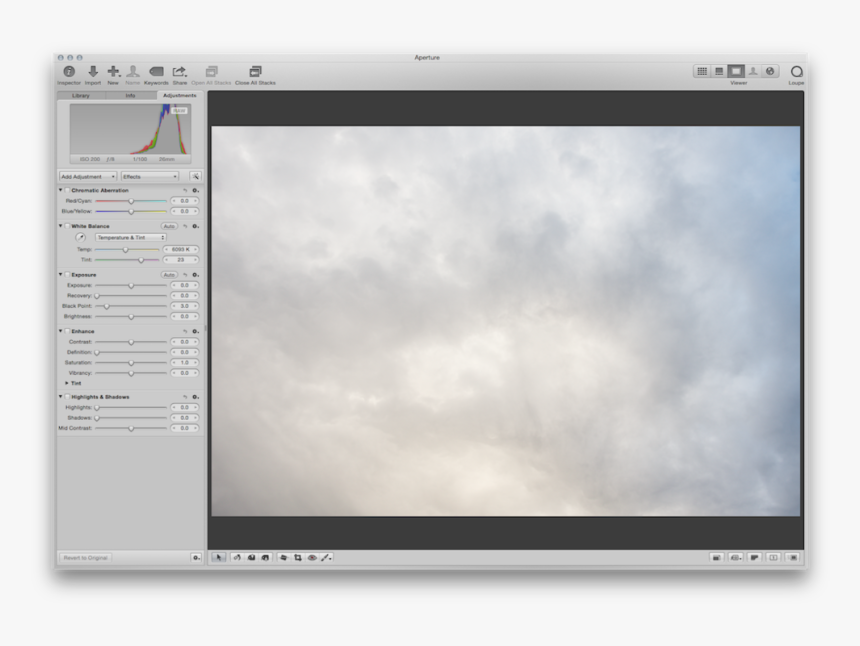The image size is (860, 646).
Task: Select the single Viewer mode icon
Action: point(736,71)
